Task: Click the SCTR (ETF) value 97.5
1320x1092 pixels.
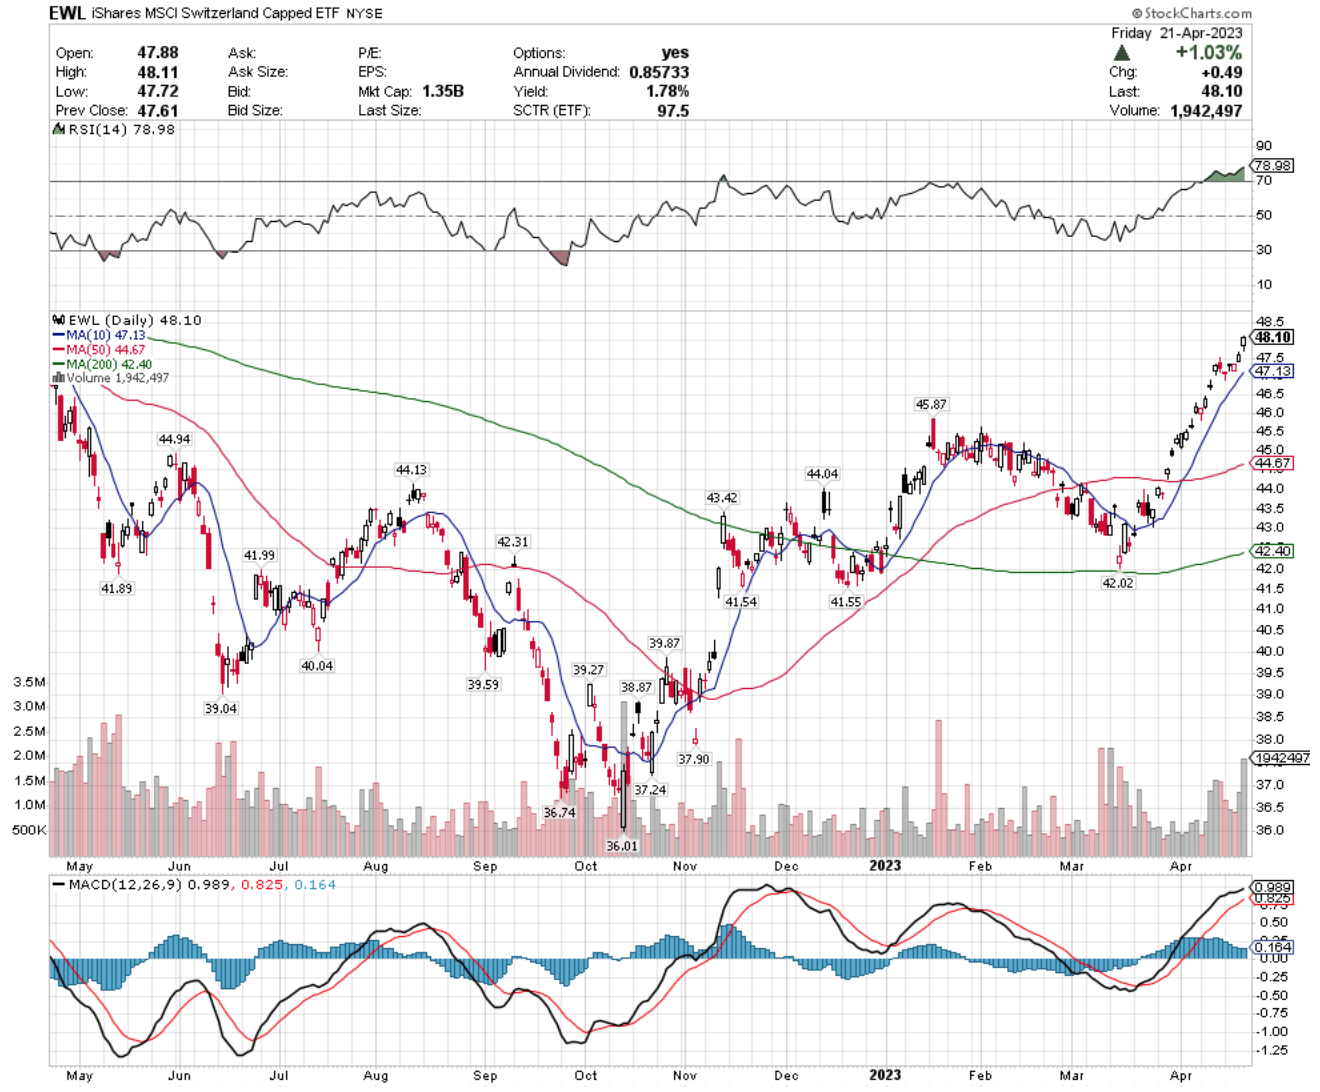Action: click(673, 110)
